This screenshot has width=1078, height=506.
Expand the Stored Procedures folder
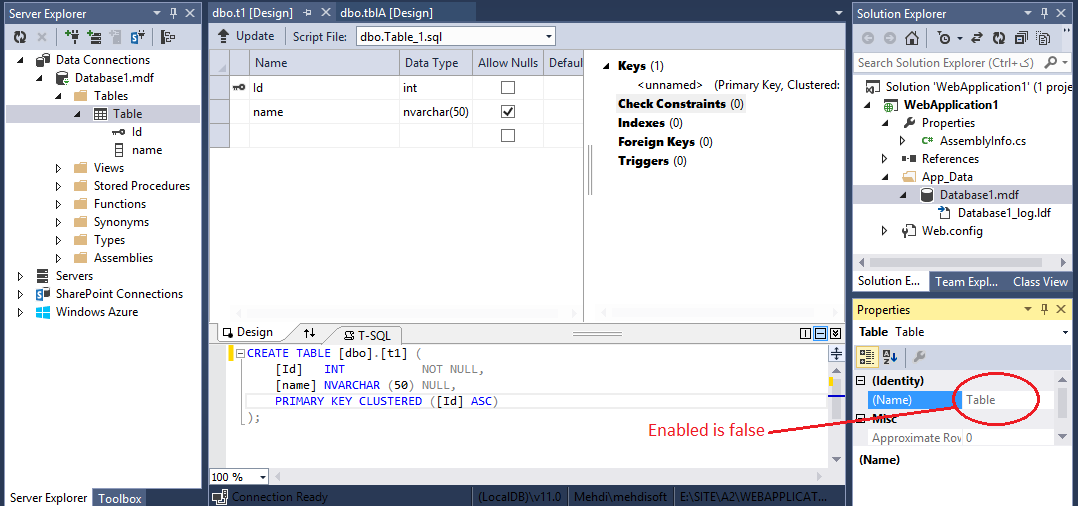[58, 186]
